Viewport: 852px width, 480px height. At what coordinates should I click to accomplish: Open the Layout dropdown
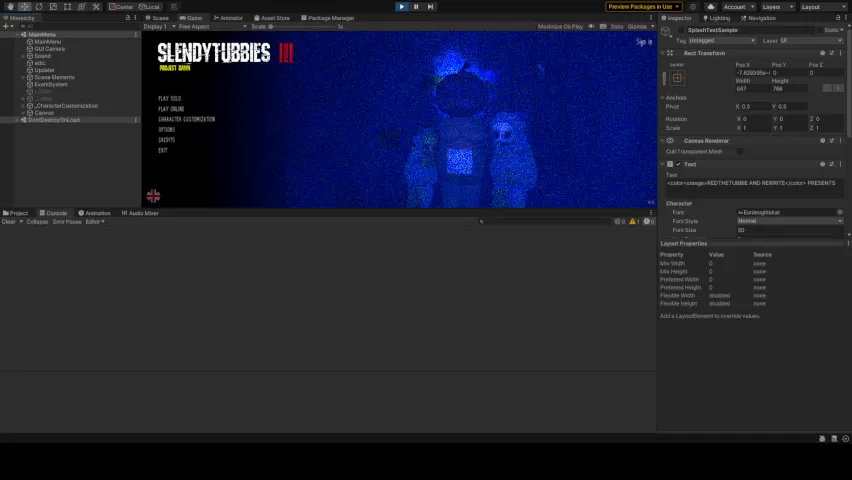click(823, 7)
